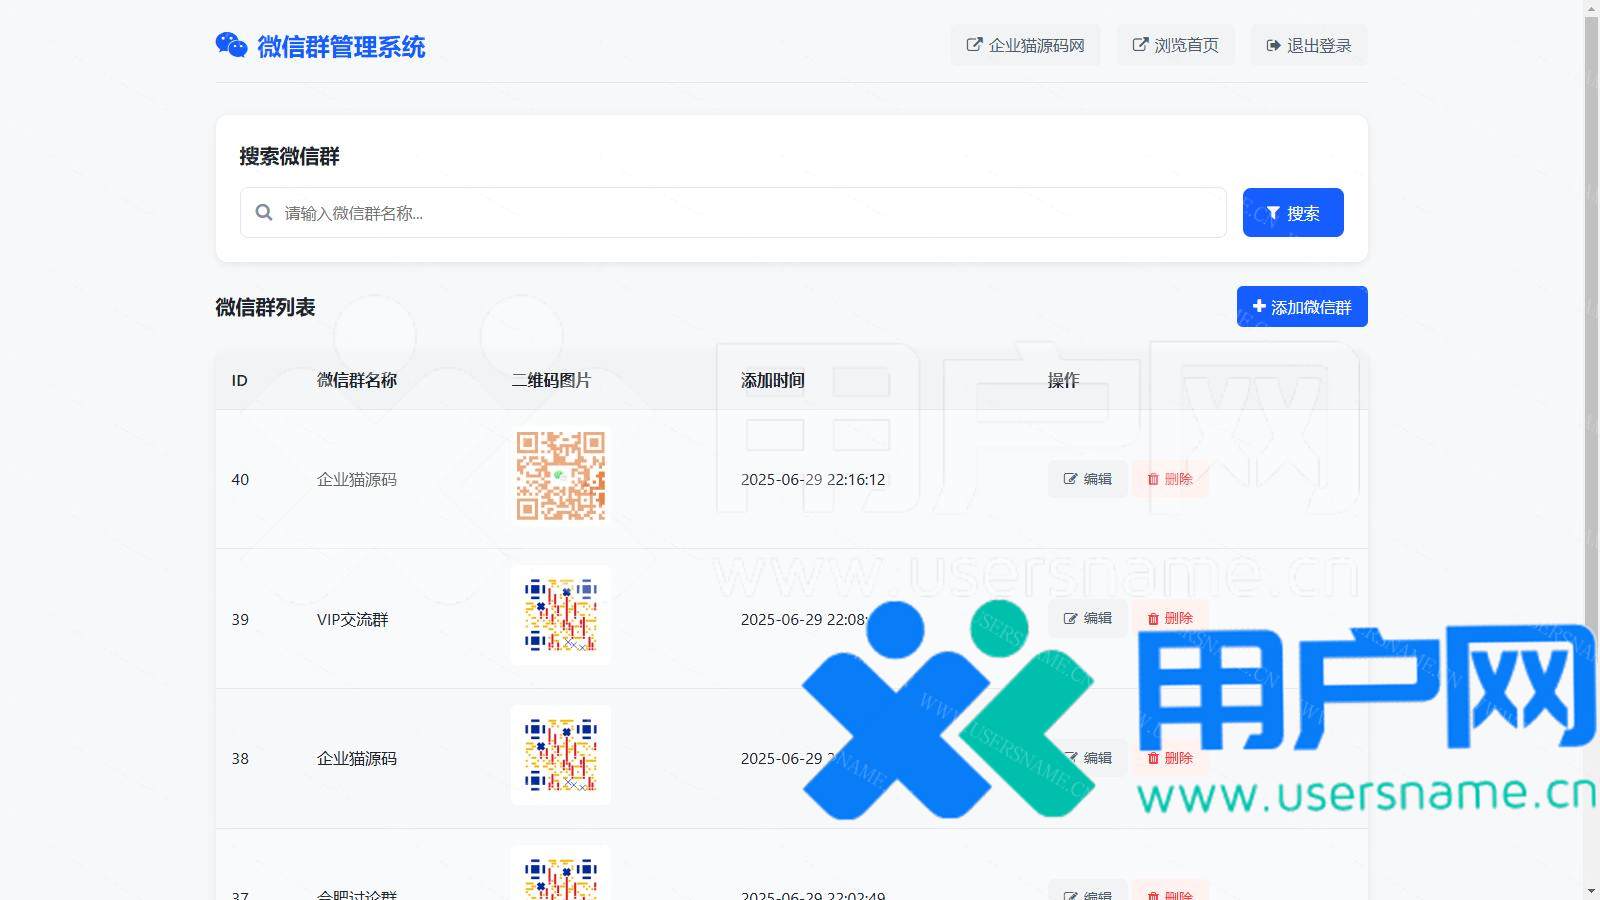Image resolution: width=1600 pixels, height=900 pixels.
Task: Open the 浏览首页 link in the header
Action: 1176,44
